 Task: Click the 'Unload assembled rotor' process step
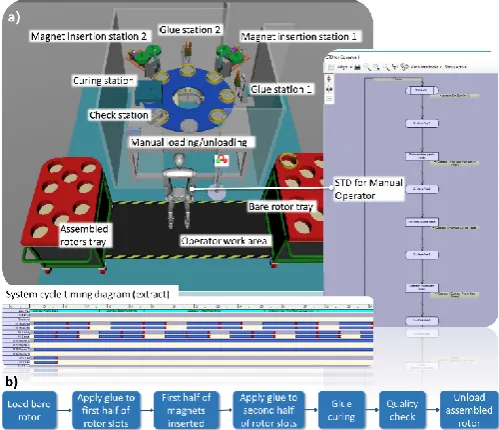[469, 410]
